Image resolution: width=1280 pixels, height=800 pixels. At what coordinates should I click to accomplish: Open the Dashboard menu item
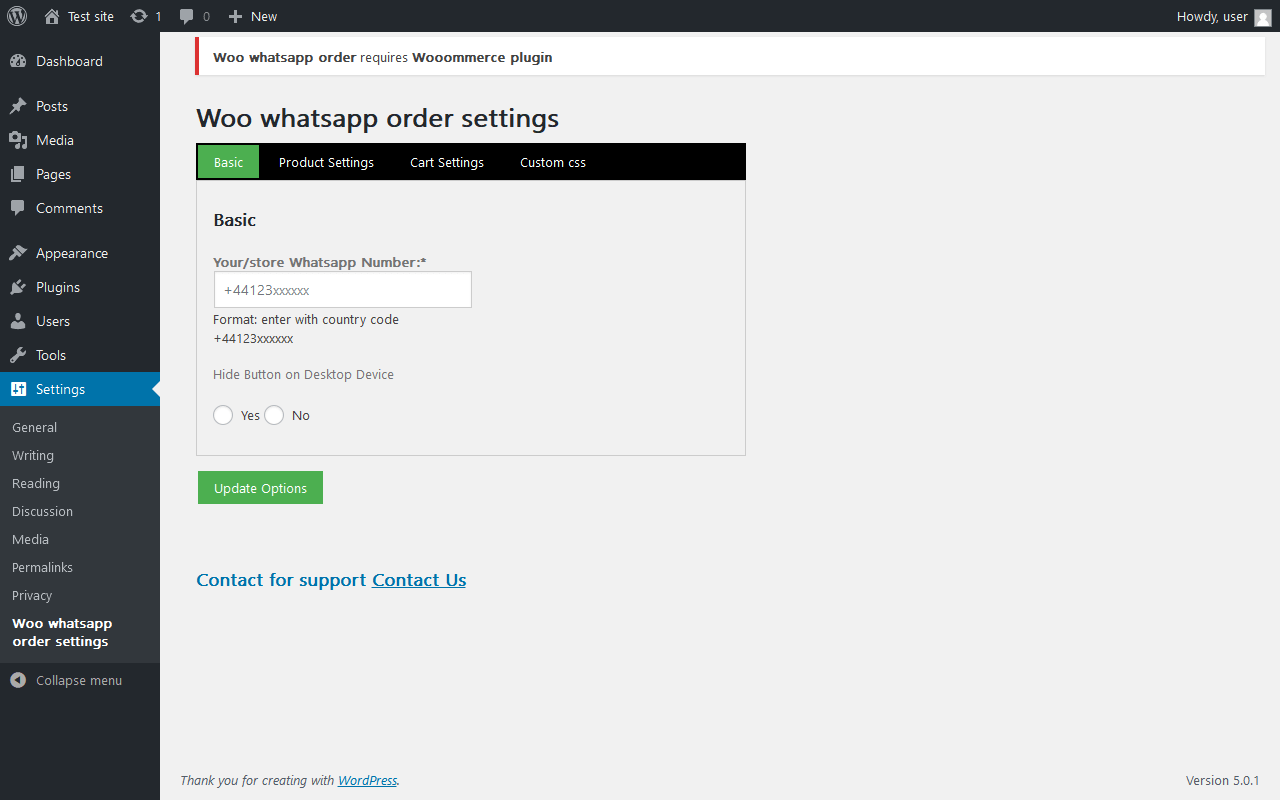[x=80, y=61]
